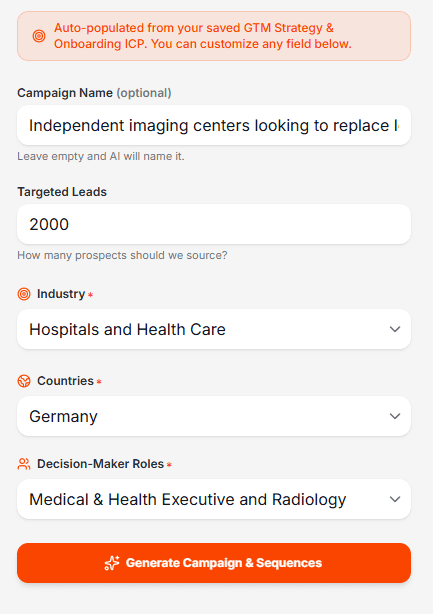Expand the Industry dropdown chevron
The height and width of the screenshot is (614, 433).
(395, 329)
